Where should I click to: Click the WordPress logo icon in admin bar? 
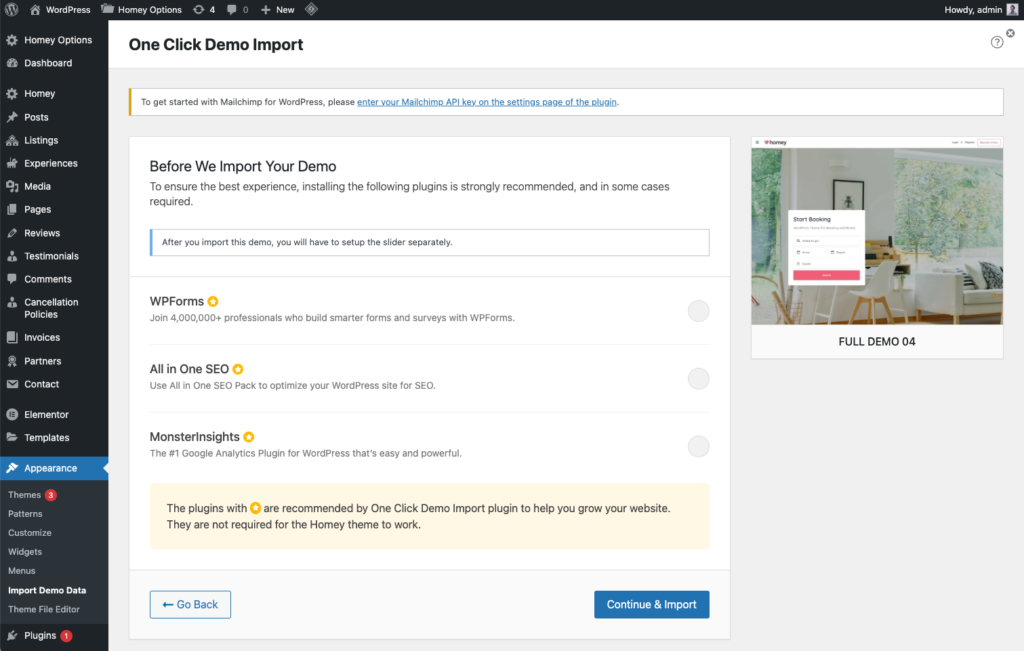(12, 10)
